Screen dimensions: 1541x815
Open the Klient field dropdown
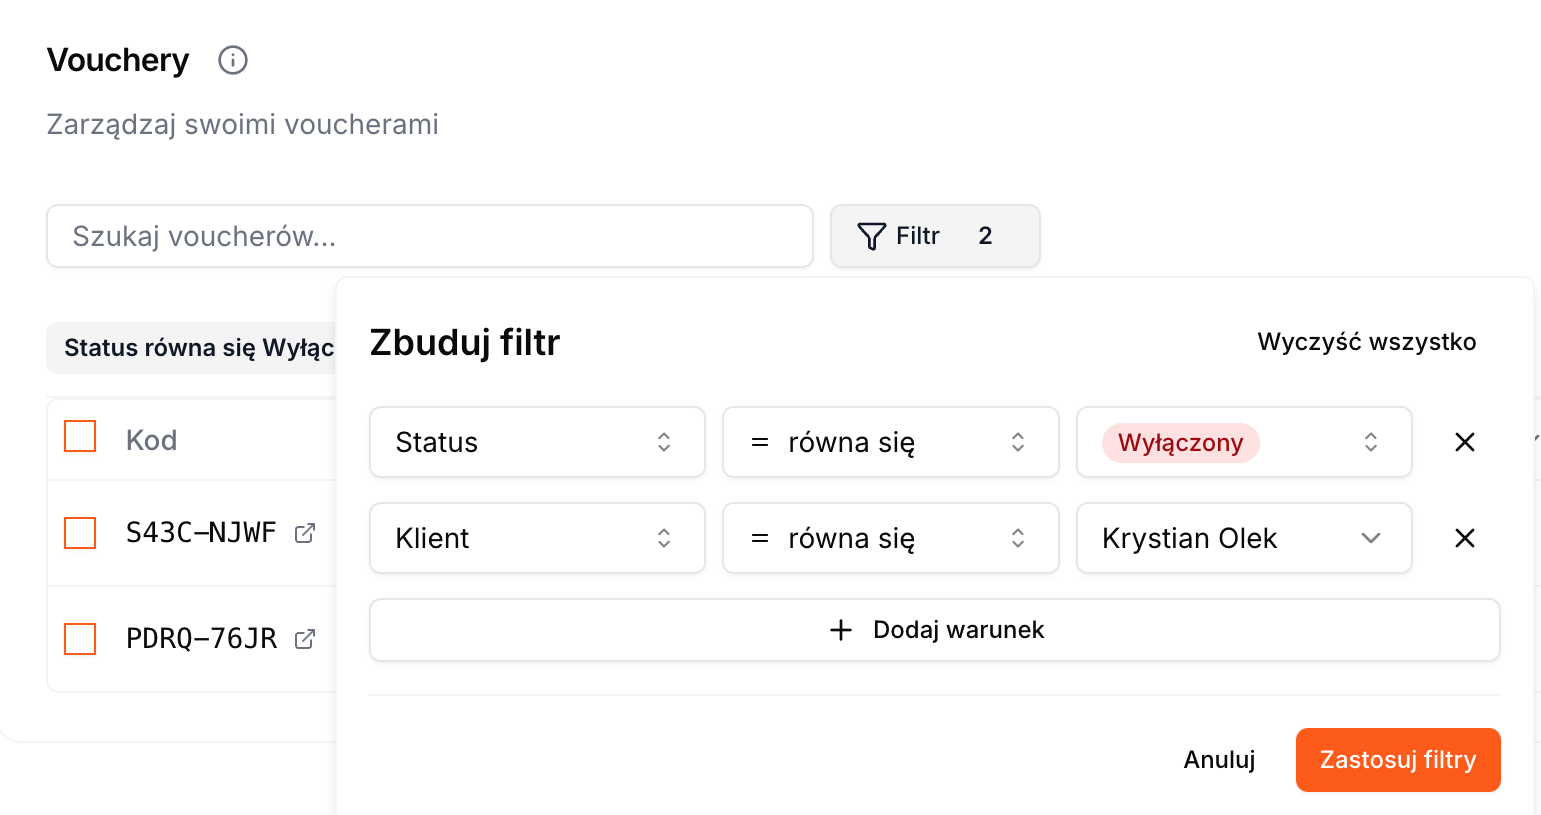point(537,538)
